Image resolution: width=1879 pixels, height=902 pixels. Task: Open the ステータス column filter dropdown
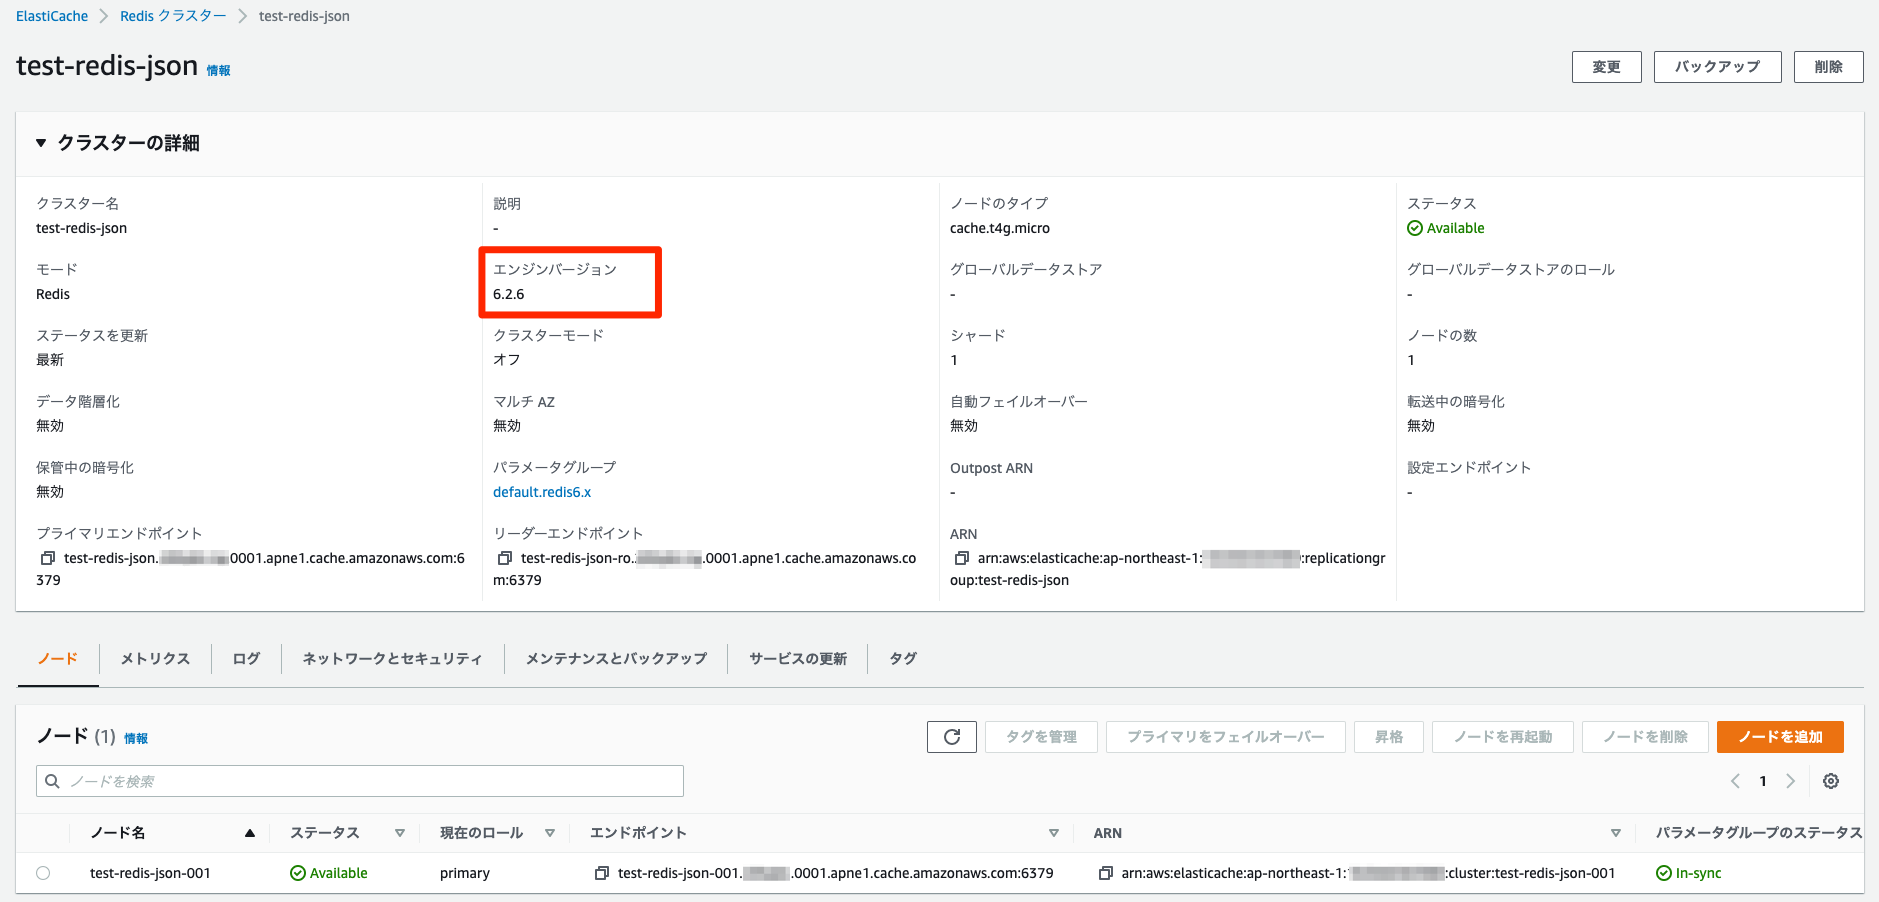tap(400, 832)
